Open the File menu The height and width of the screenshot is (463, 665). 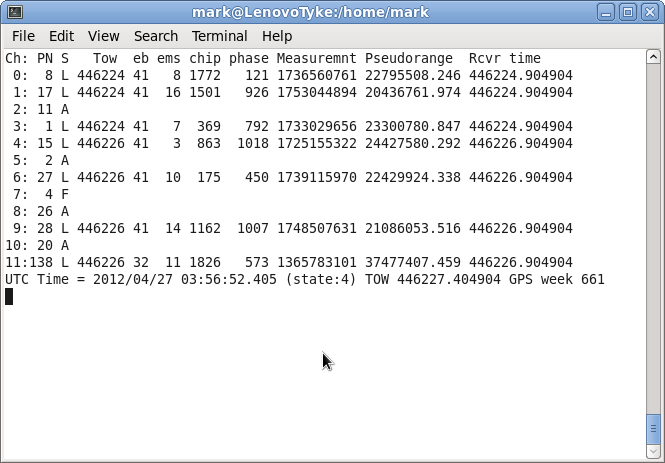pos(22,36)
